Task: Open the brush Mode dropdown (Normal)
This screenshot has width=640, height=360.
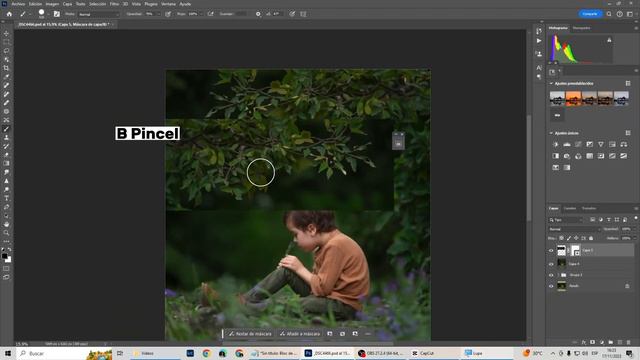Action: 99,14
